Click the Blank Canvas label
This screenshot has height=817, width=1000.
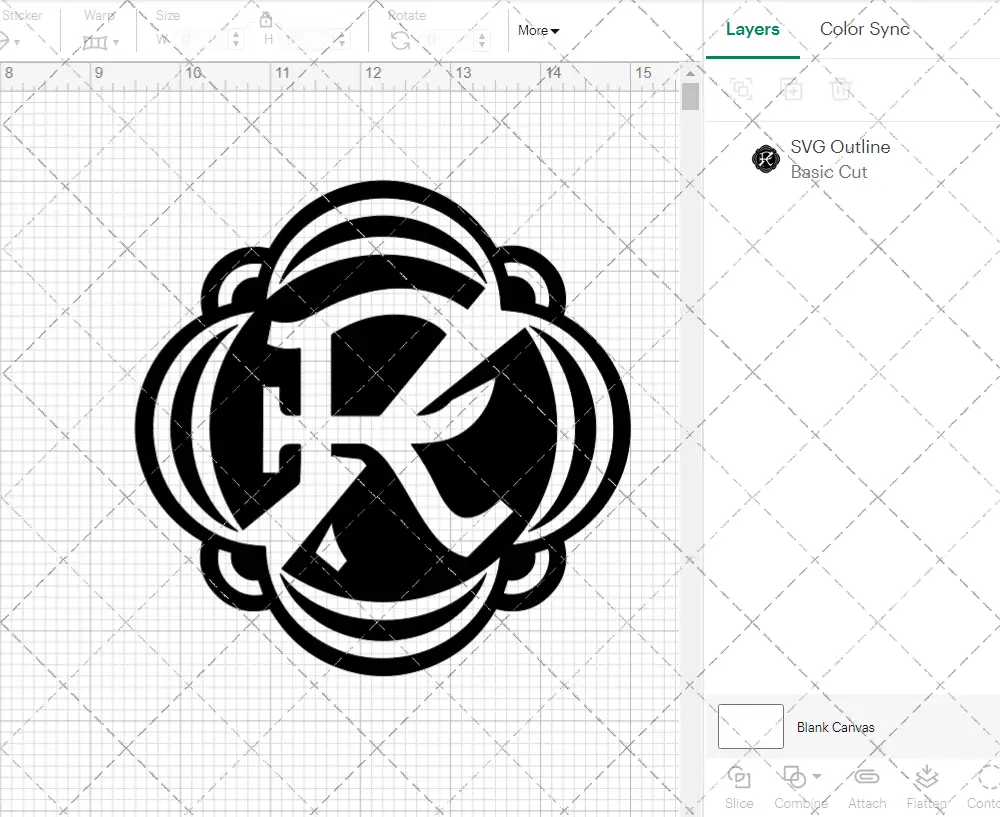pyautogui.click(x=835, y=727)
